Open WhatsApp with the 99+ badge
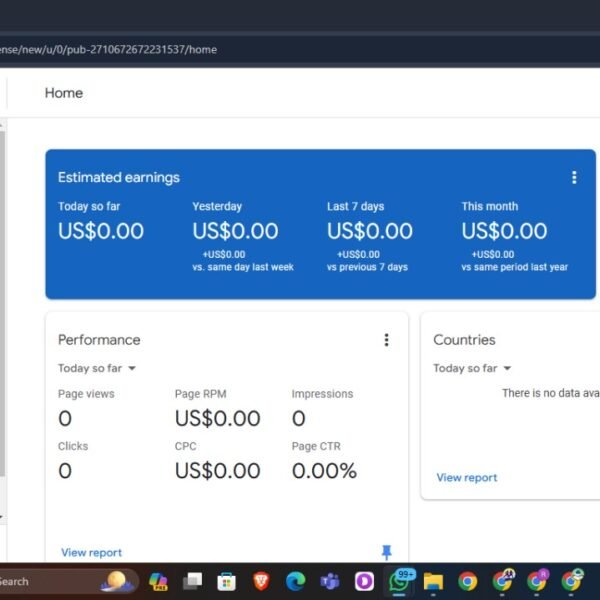The image size is (600, 600). pyautogui.click(x=399, y=582)
